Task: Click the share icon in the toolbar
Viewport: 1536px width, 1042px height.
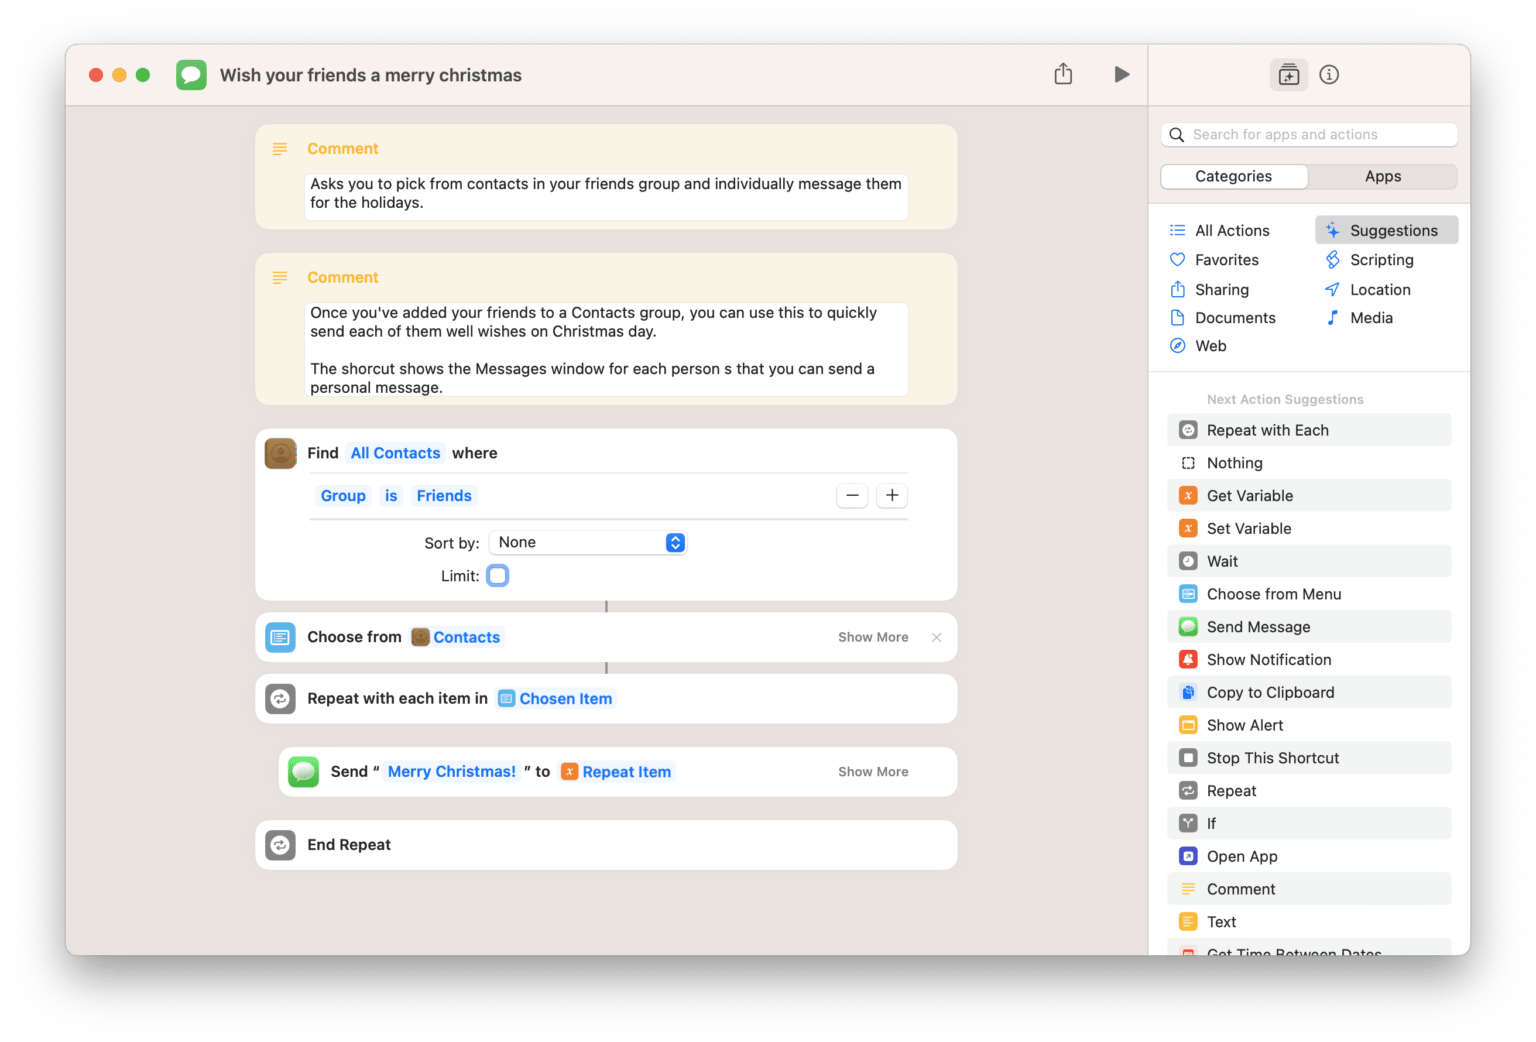Action: (x=1063, y=75)
